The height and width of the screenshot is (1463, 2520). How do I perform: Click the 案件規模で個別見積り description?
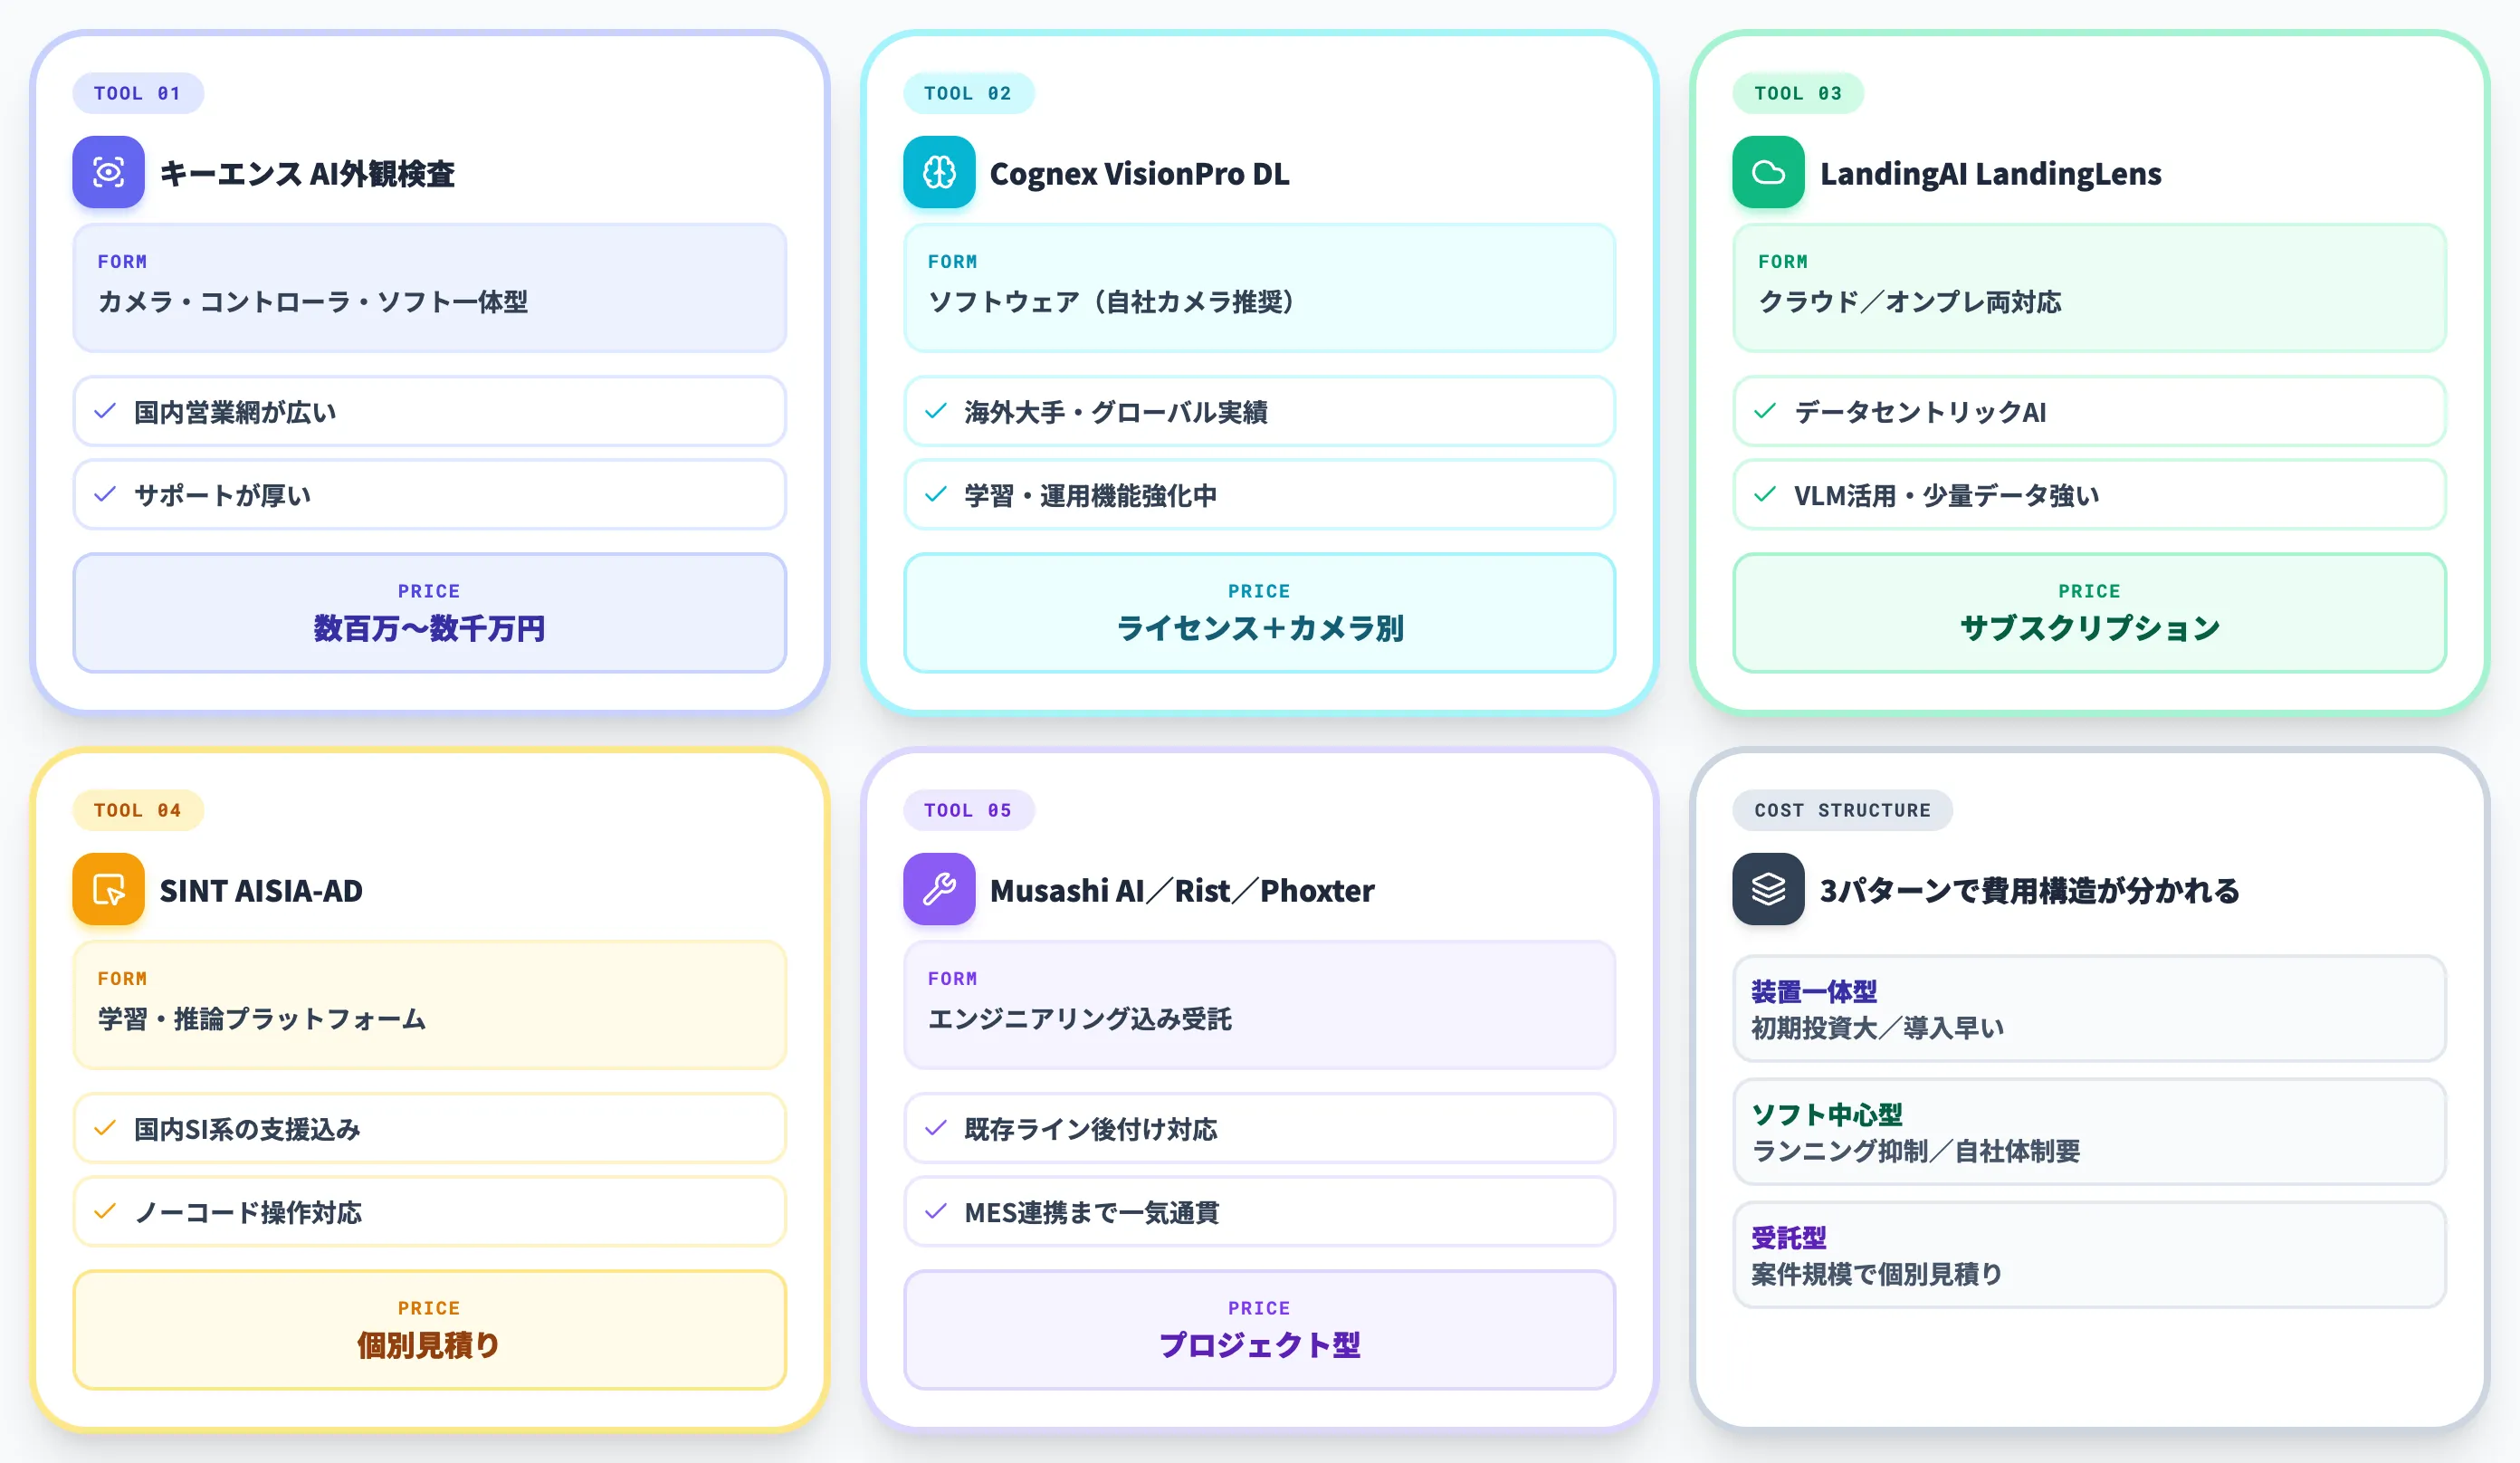pos(1877,1274)
